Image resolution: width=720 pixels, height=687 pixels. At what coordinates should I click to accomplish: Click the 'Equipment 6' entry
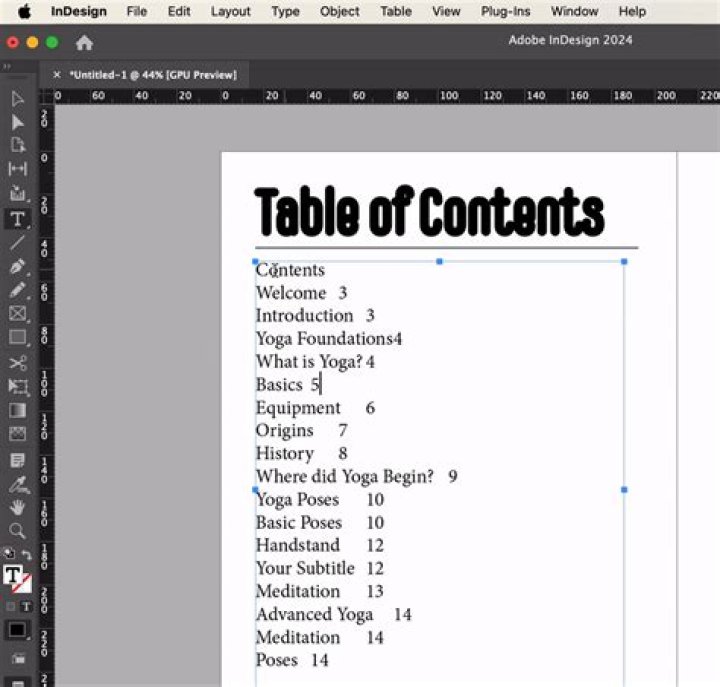click(315, 408)
